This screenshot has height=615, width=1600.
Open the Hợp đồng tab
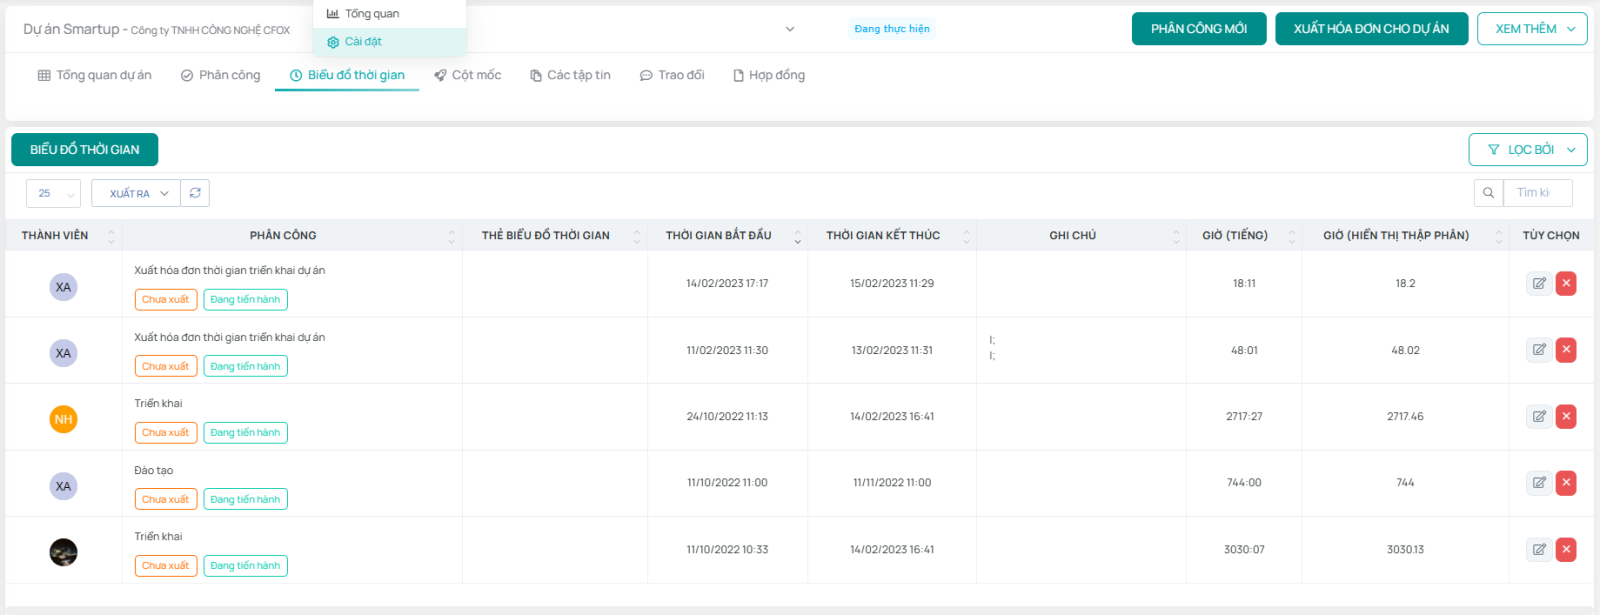click(x=768, y=75)
